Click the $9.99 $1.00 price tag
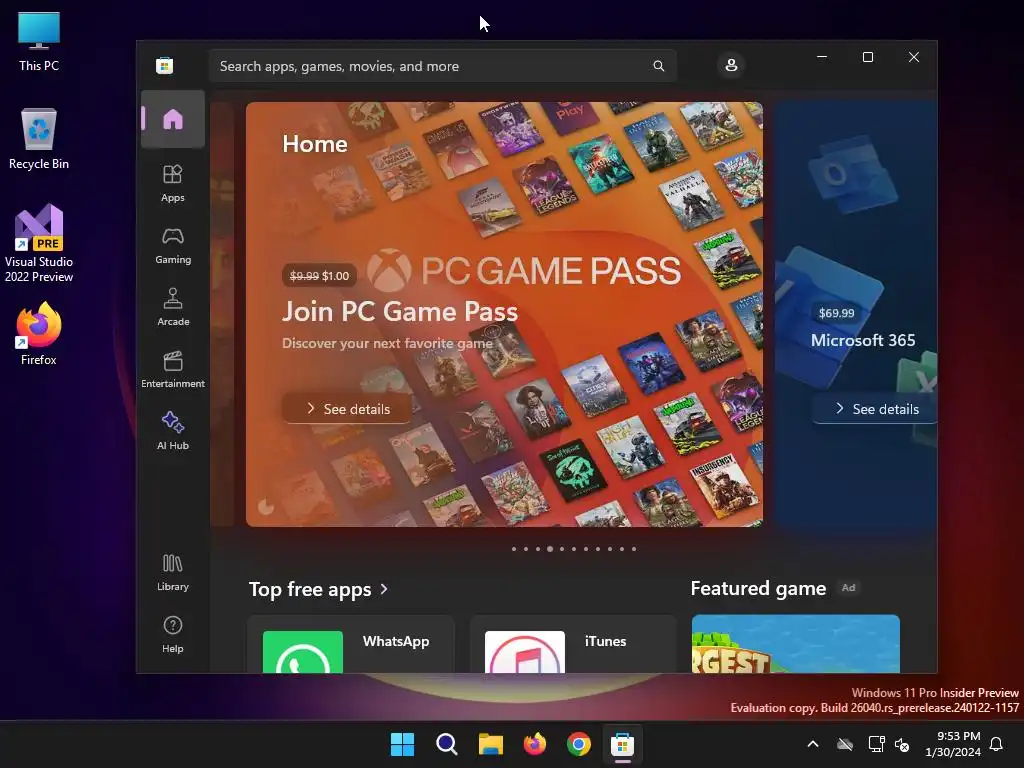The height and width of the screenshot is (768, 1024). pos(319,276)
